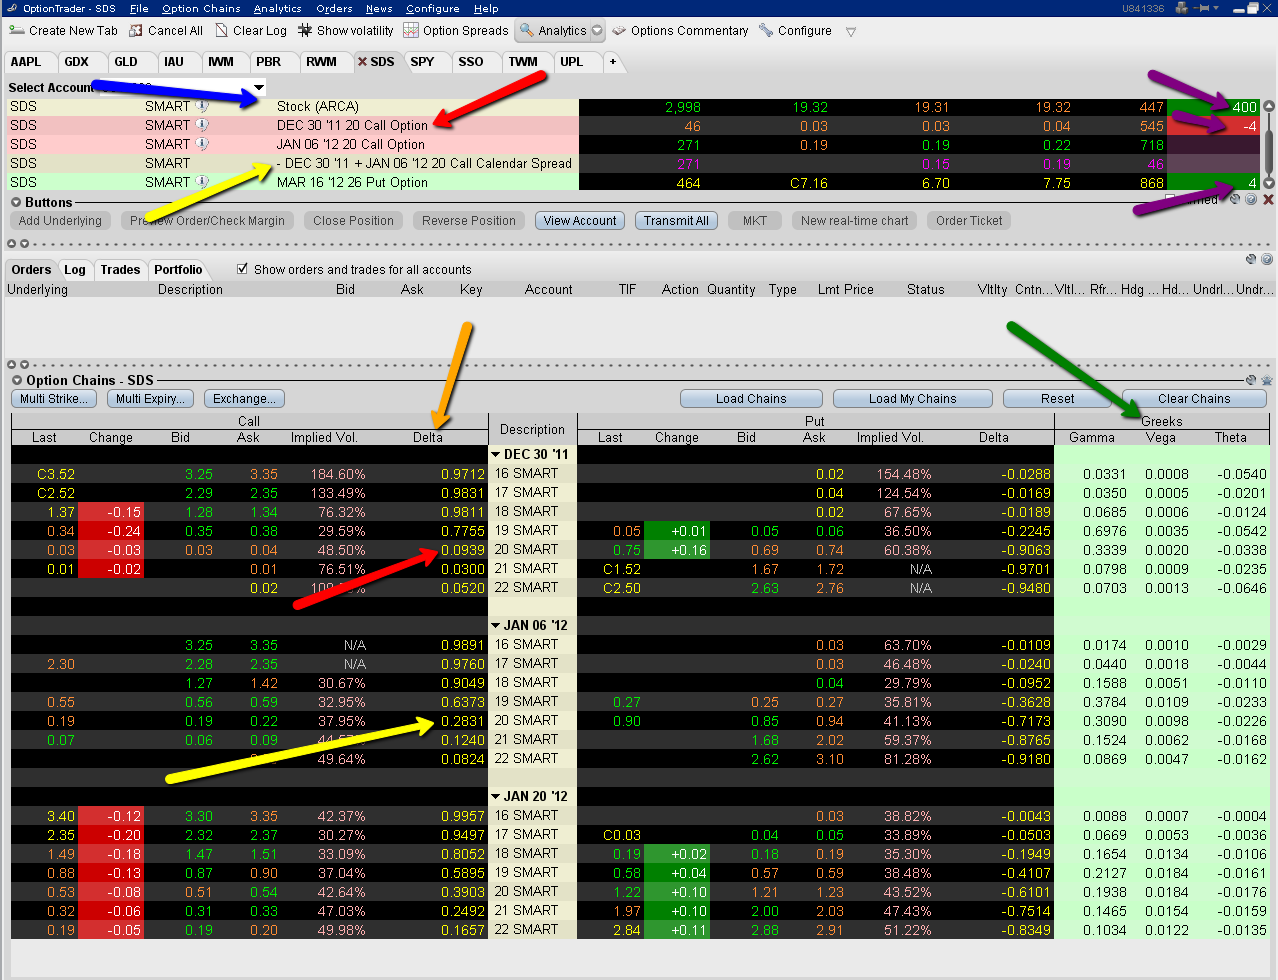Click the quote panel scroll-down arrow
This screenshot has height=980, width=1278.
pos(1269,183)
